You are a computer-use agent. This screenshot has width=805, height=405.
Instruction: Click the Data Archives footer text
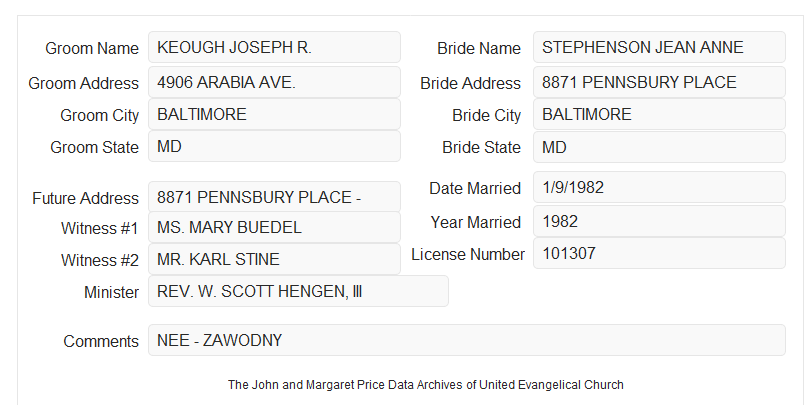point(426,385)
